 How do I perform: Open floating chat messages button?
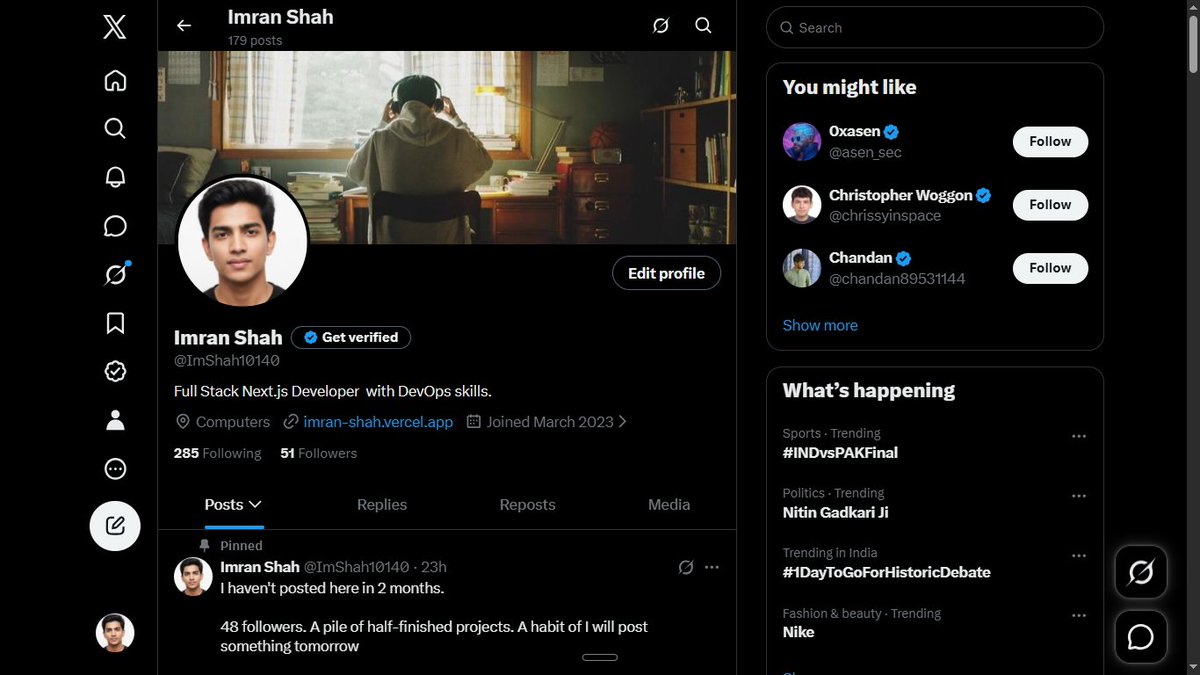(x=1141, y=637)
